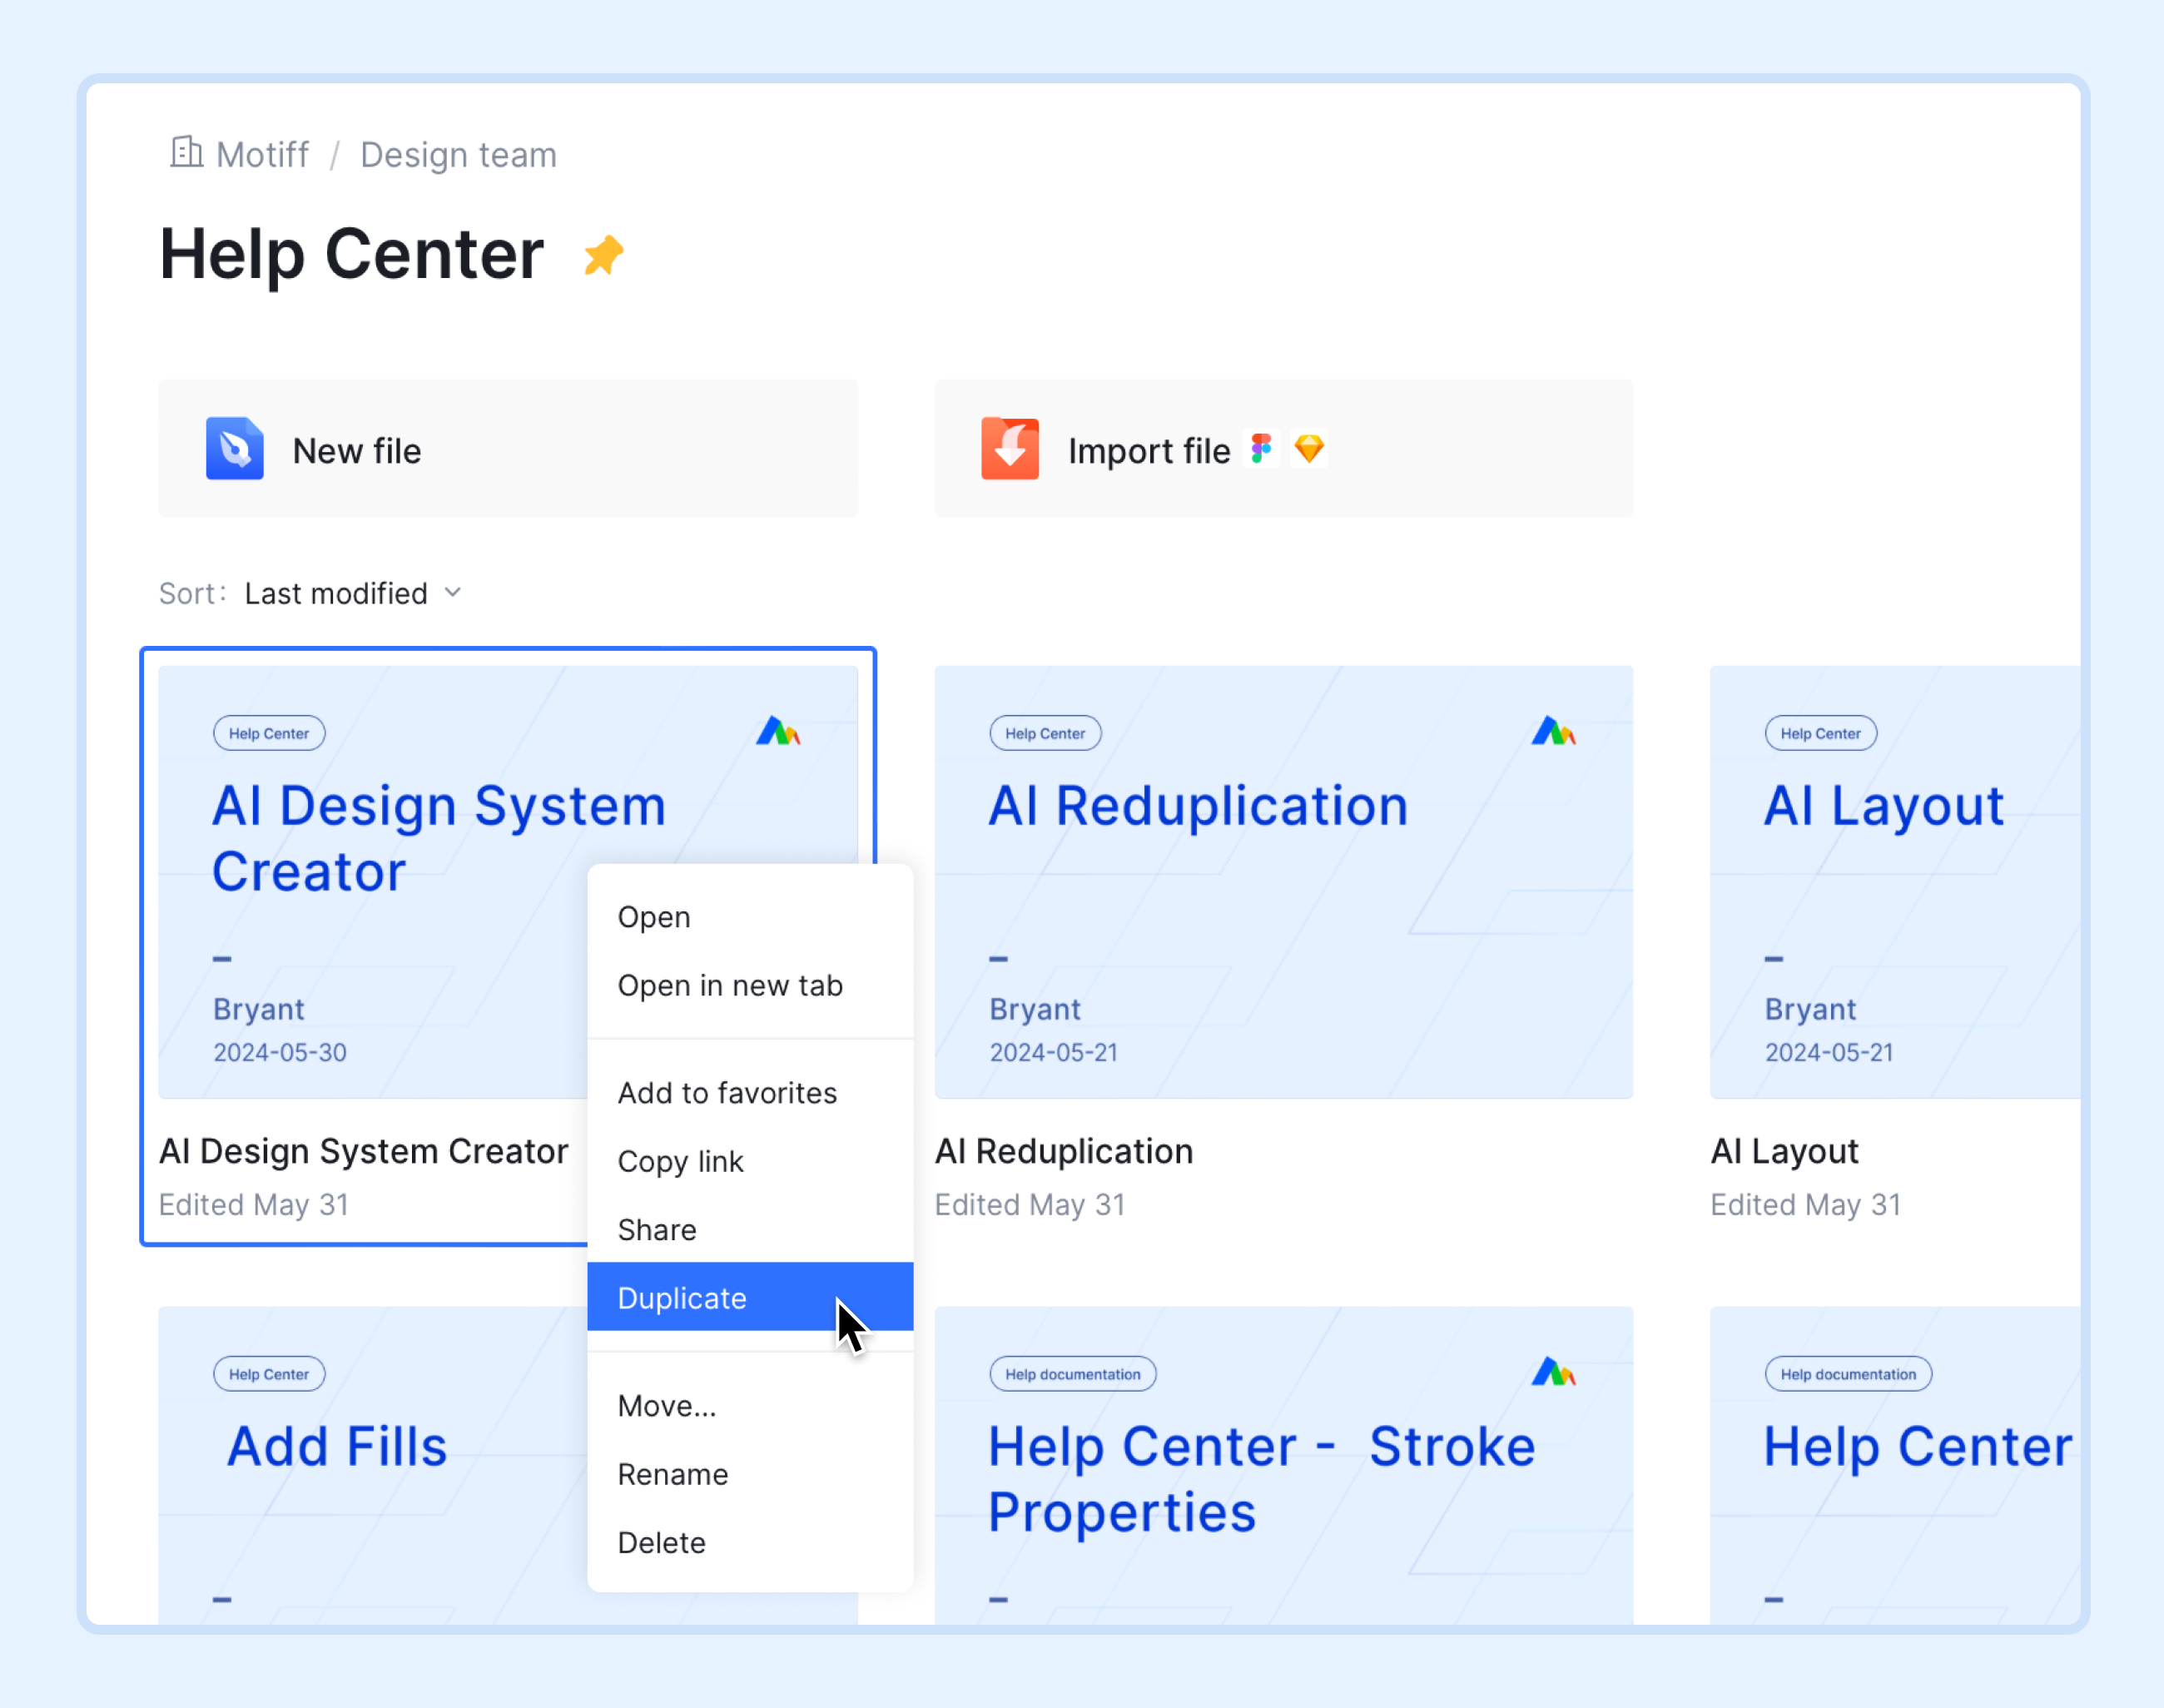Open the AI Reduplication file thumbnail
Image resolution: width=2164 pixels, height=1708 pixels.
click(x=1284, y=882)
